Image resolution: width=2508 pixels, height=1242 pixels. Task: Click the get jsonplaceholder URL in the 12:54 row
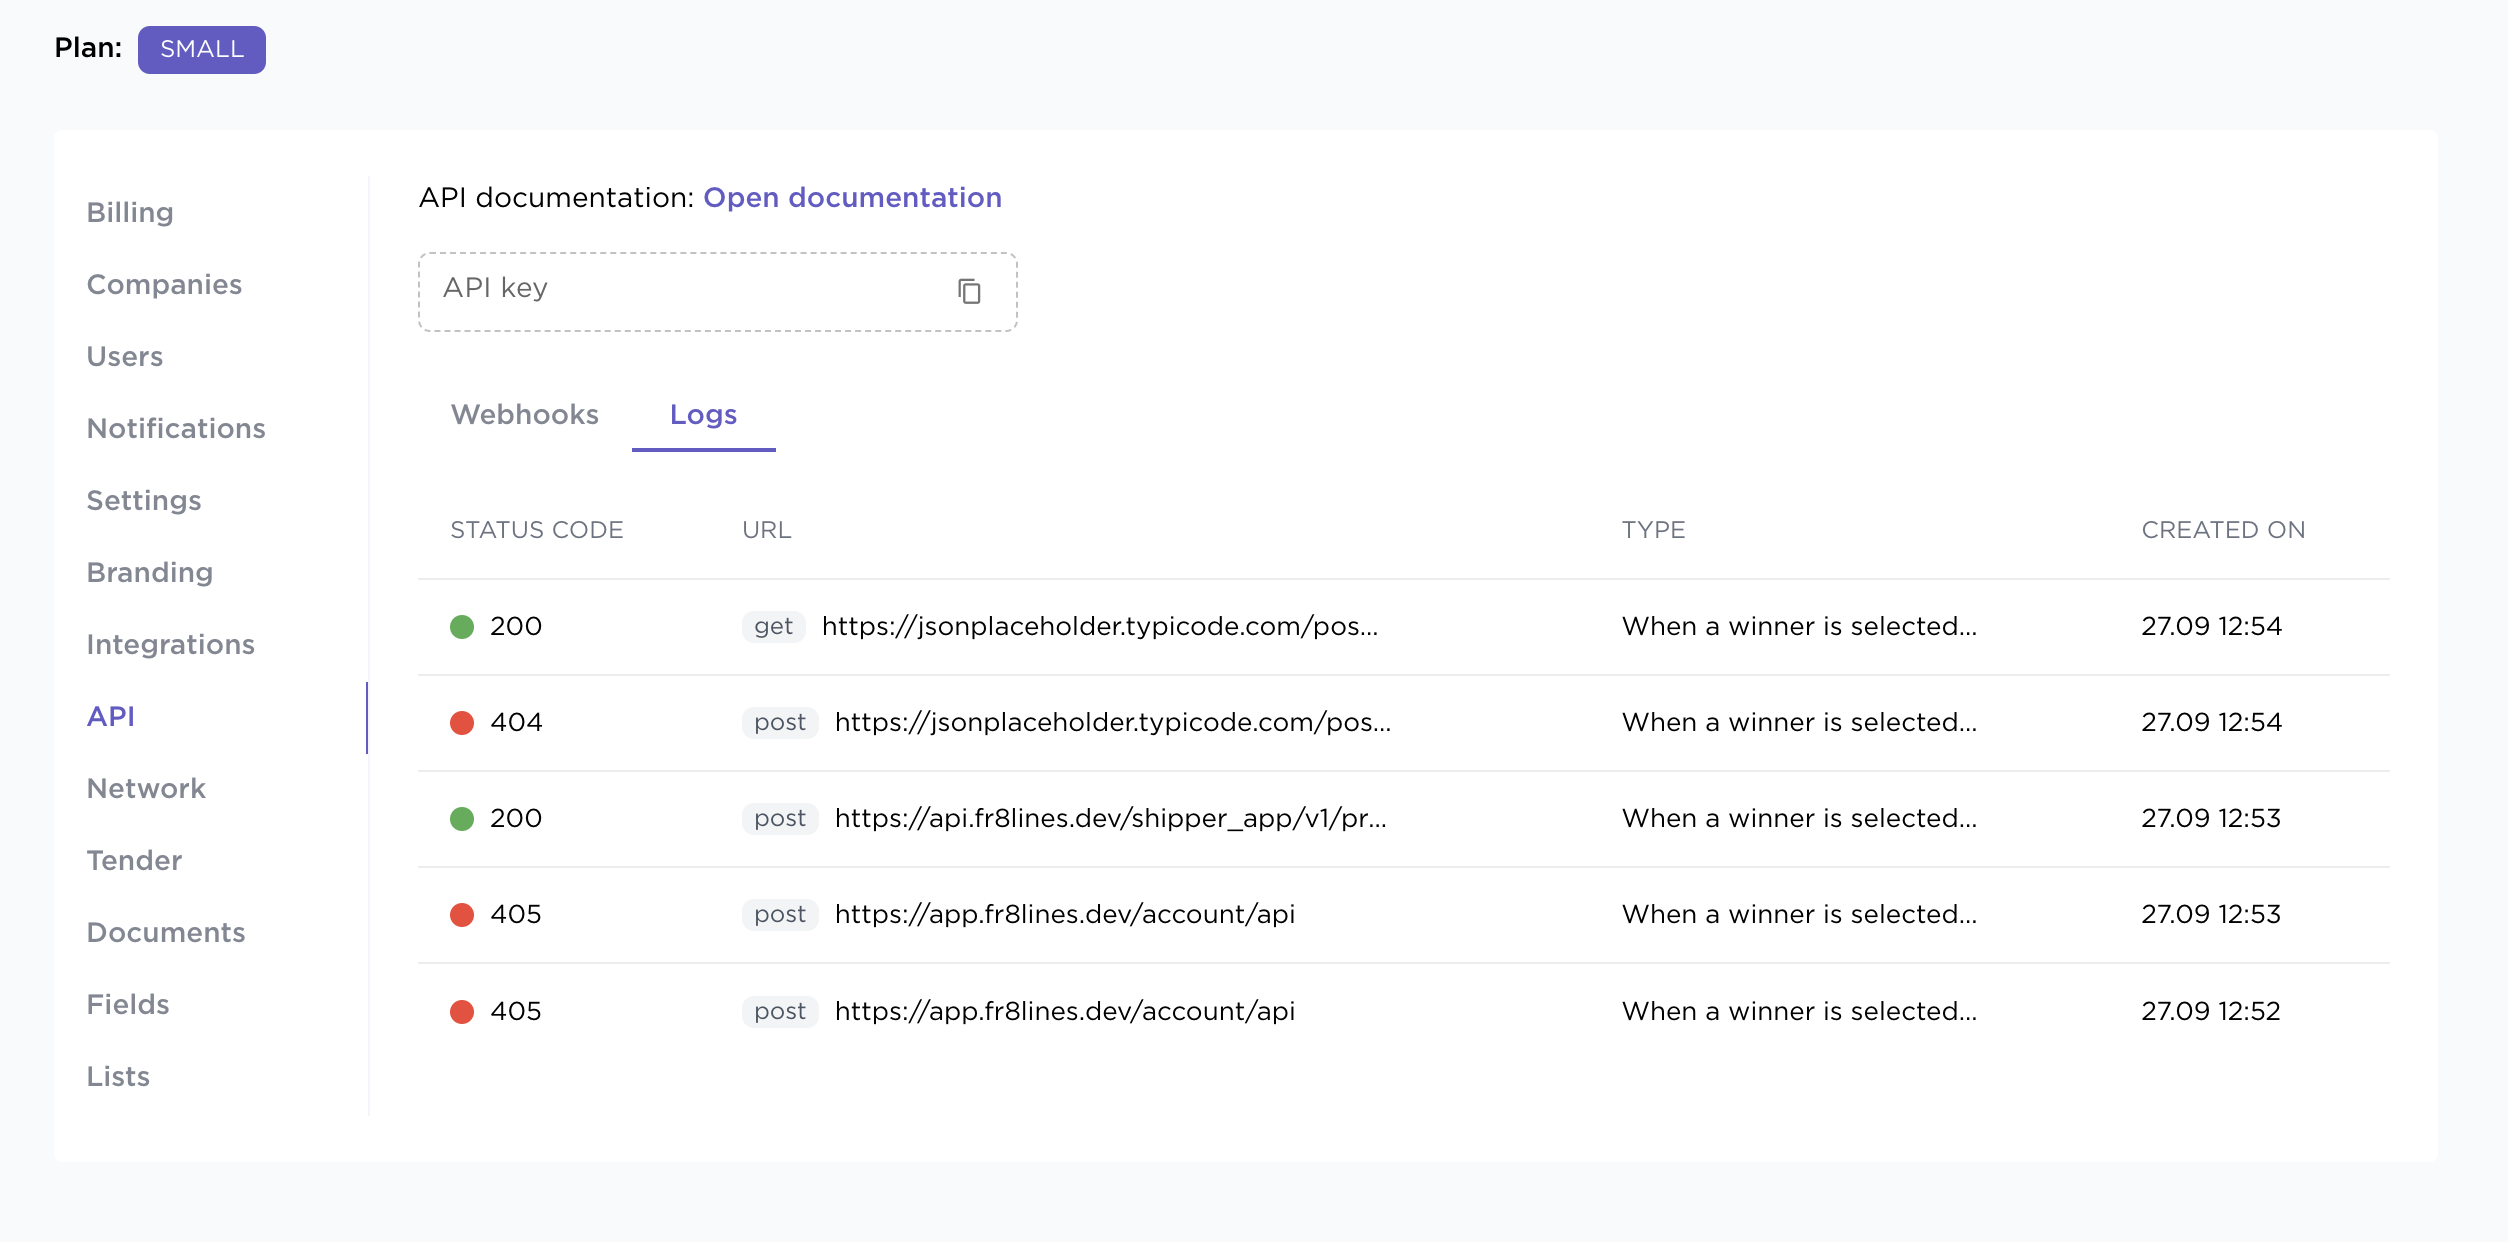(1100, 626)
